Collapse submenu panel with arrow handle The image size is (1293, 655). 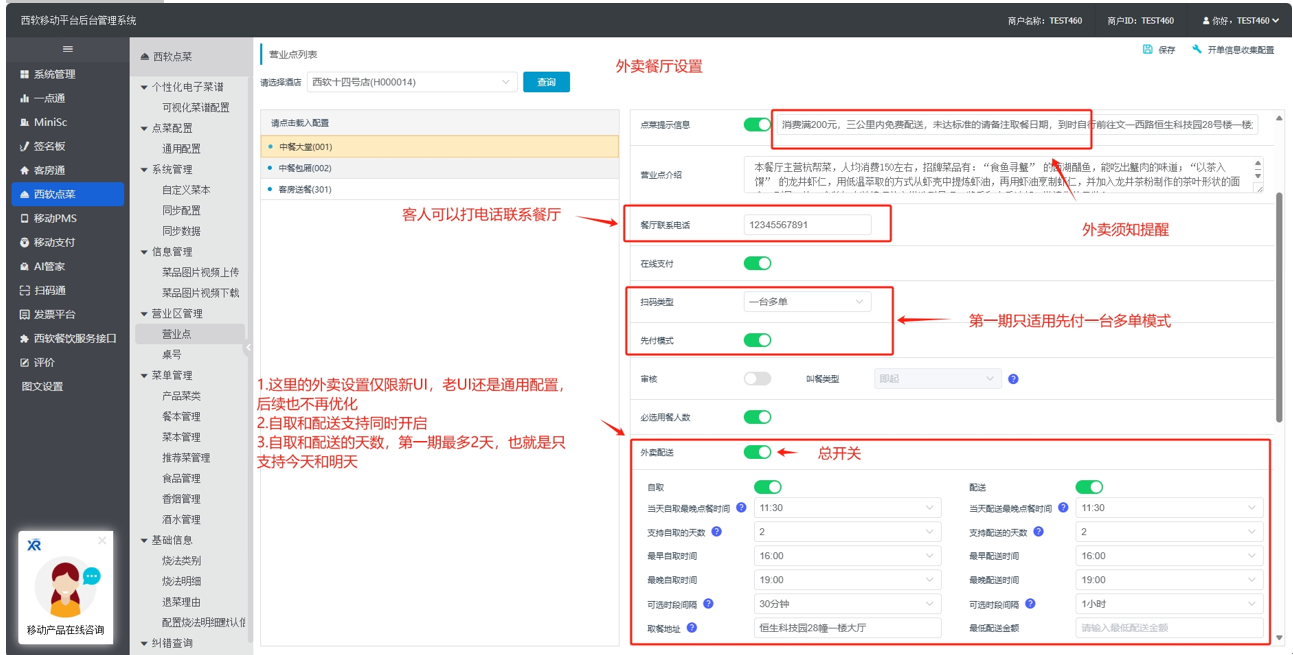click(x=248, y=348)
